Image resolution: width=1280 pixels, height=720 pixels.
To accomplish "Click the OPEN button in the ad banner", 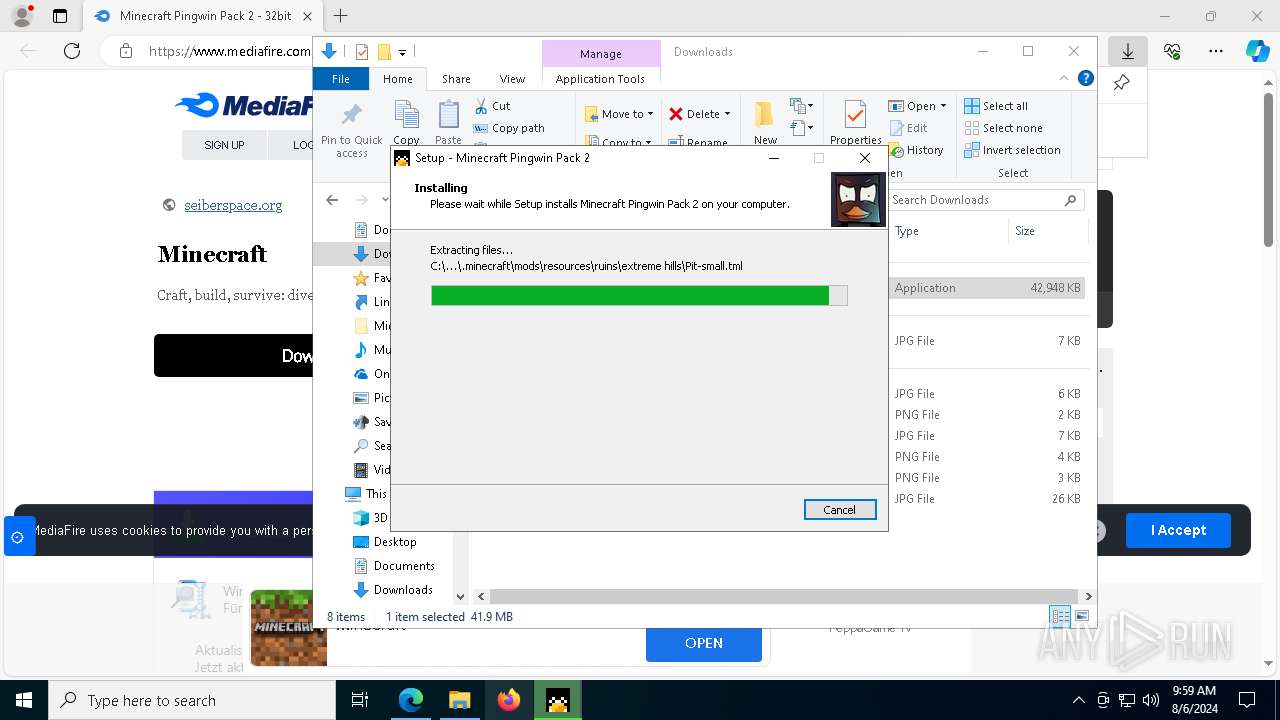I will tap(704, 643).
